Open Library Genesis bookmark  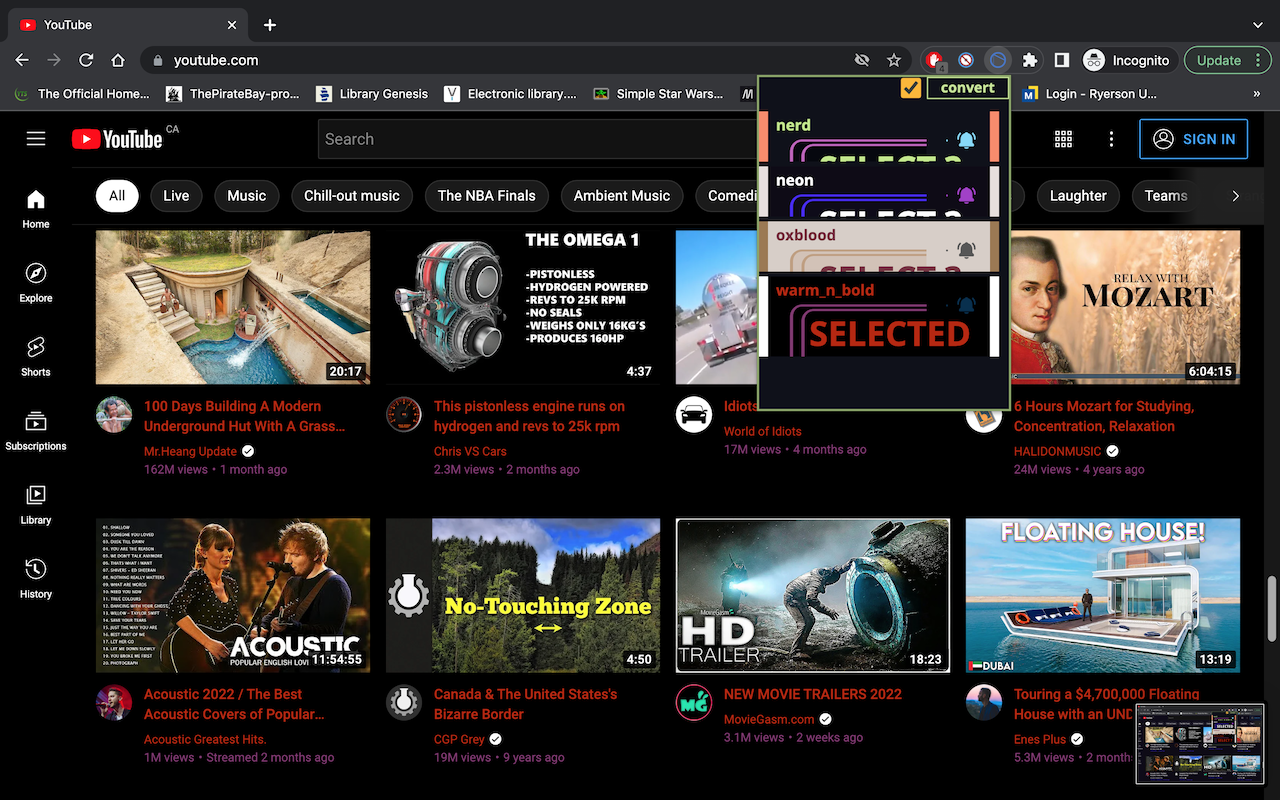click(372, 94)
